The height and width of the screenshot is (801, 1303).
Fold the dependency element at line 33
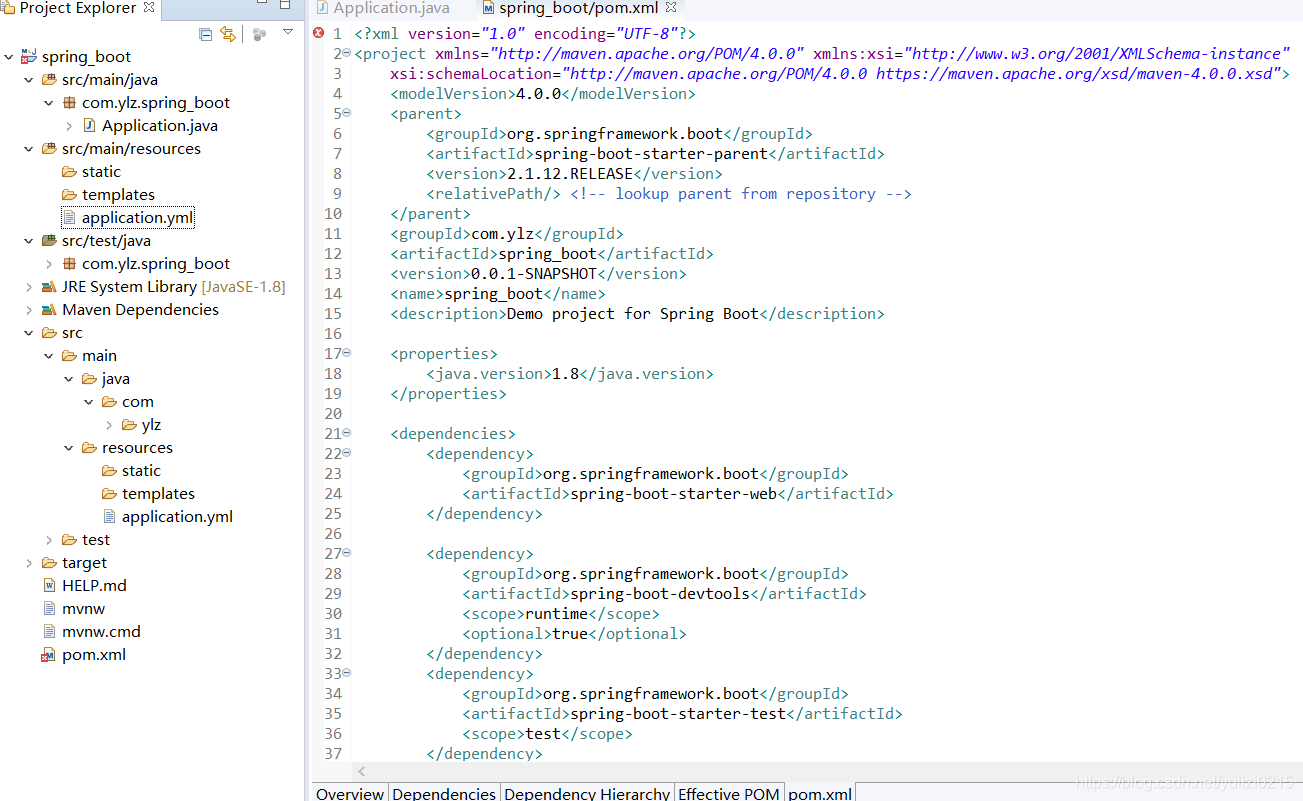point(347,673)
